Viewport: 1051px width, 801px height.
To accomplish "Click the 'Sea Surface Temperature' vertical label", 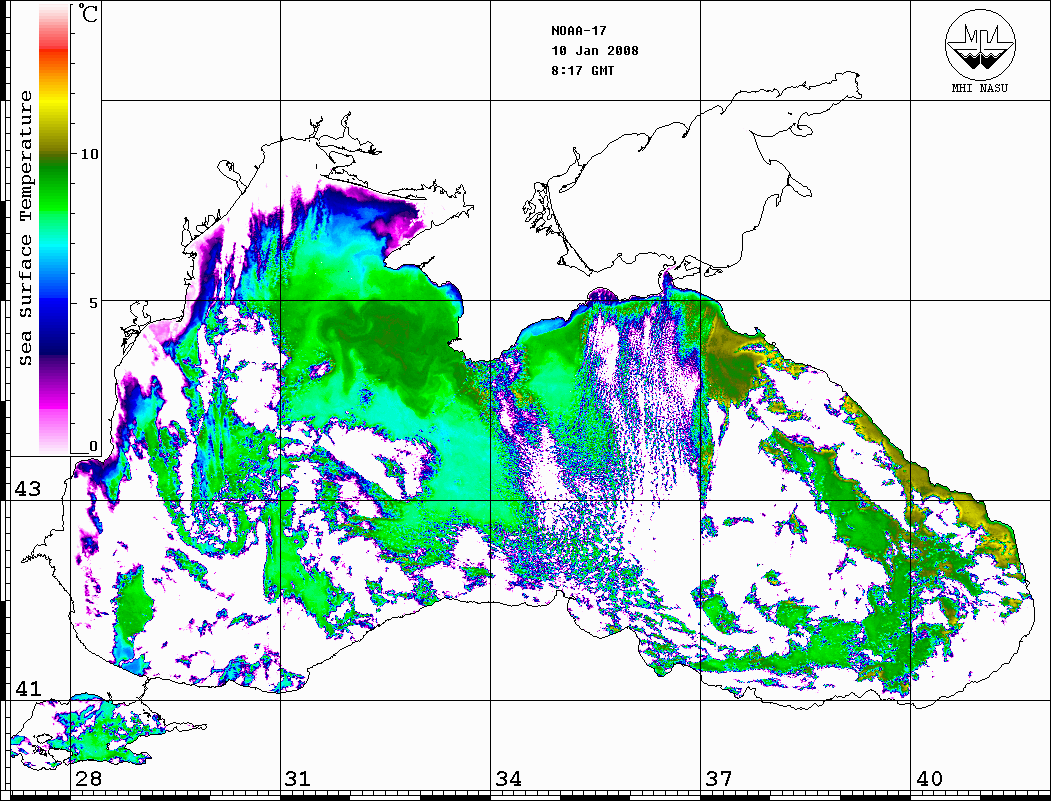I will coord(25,228).
